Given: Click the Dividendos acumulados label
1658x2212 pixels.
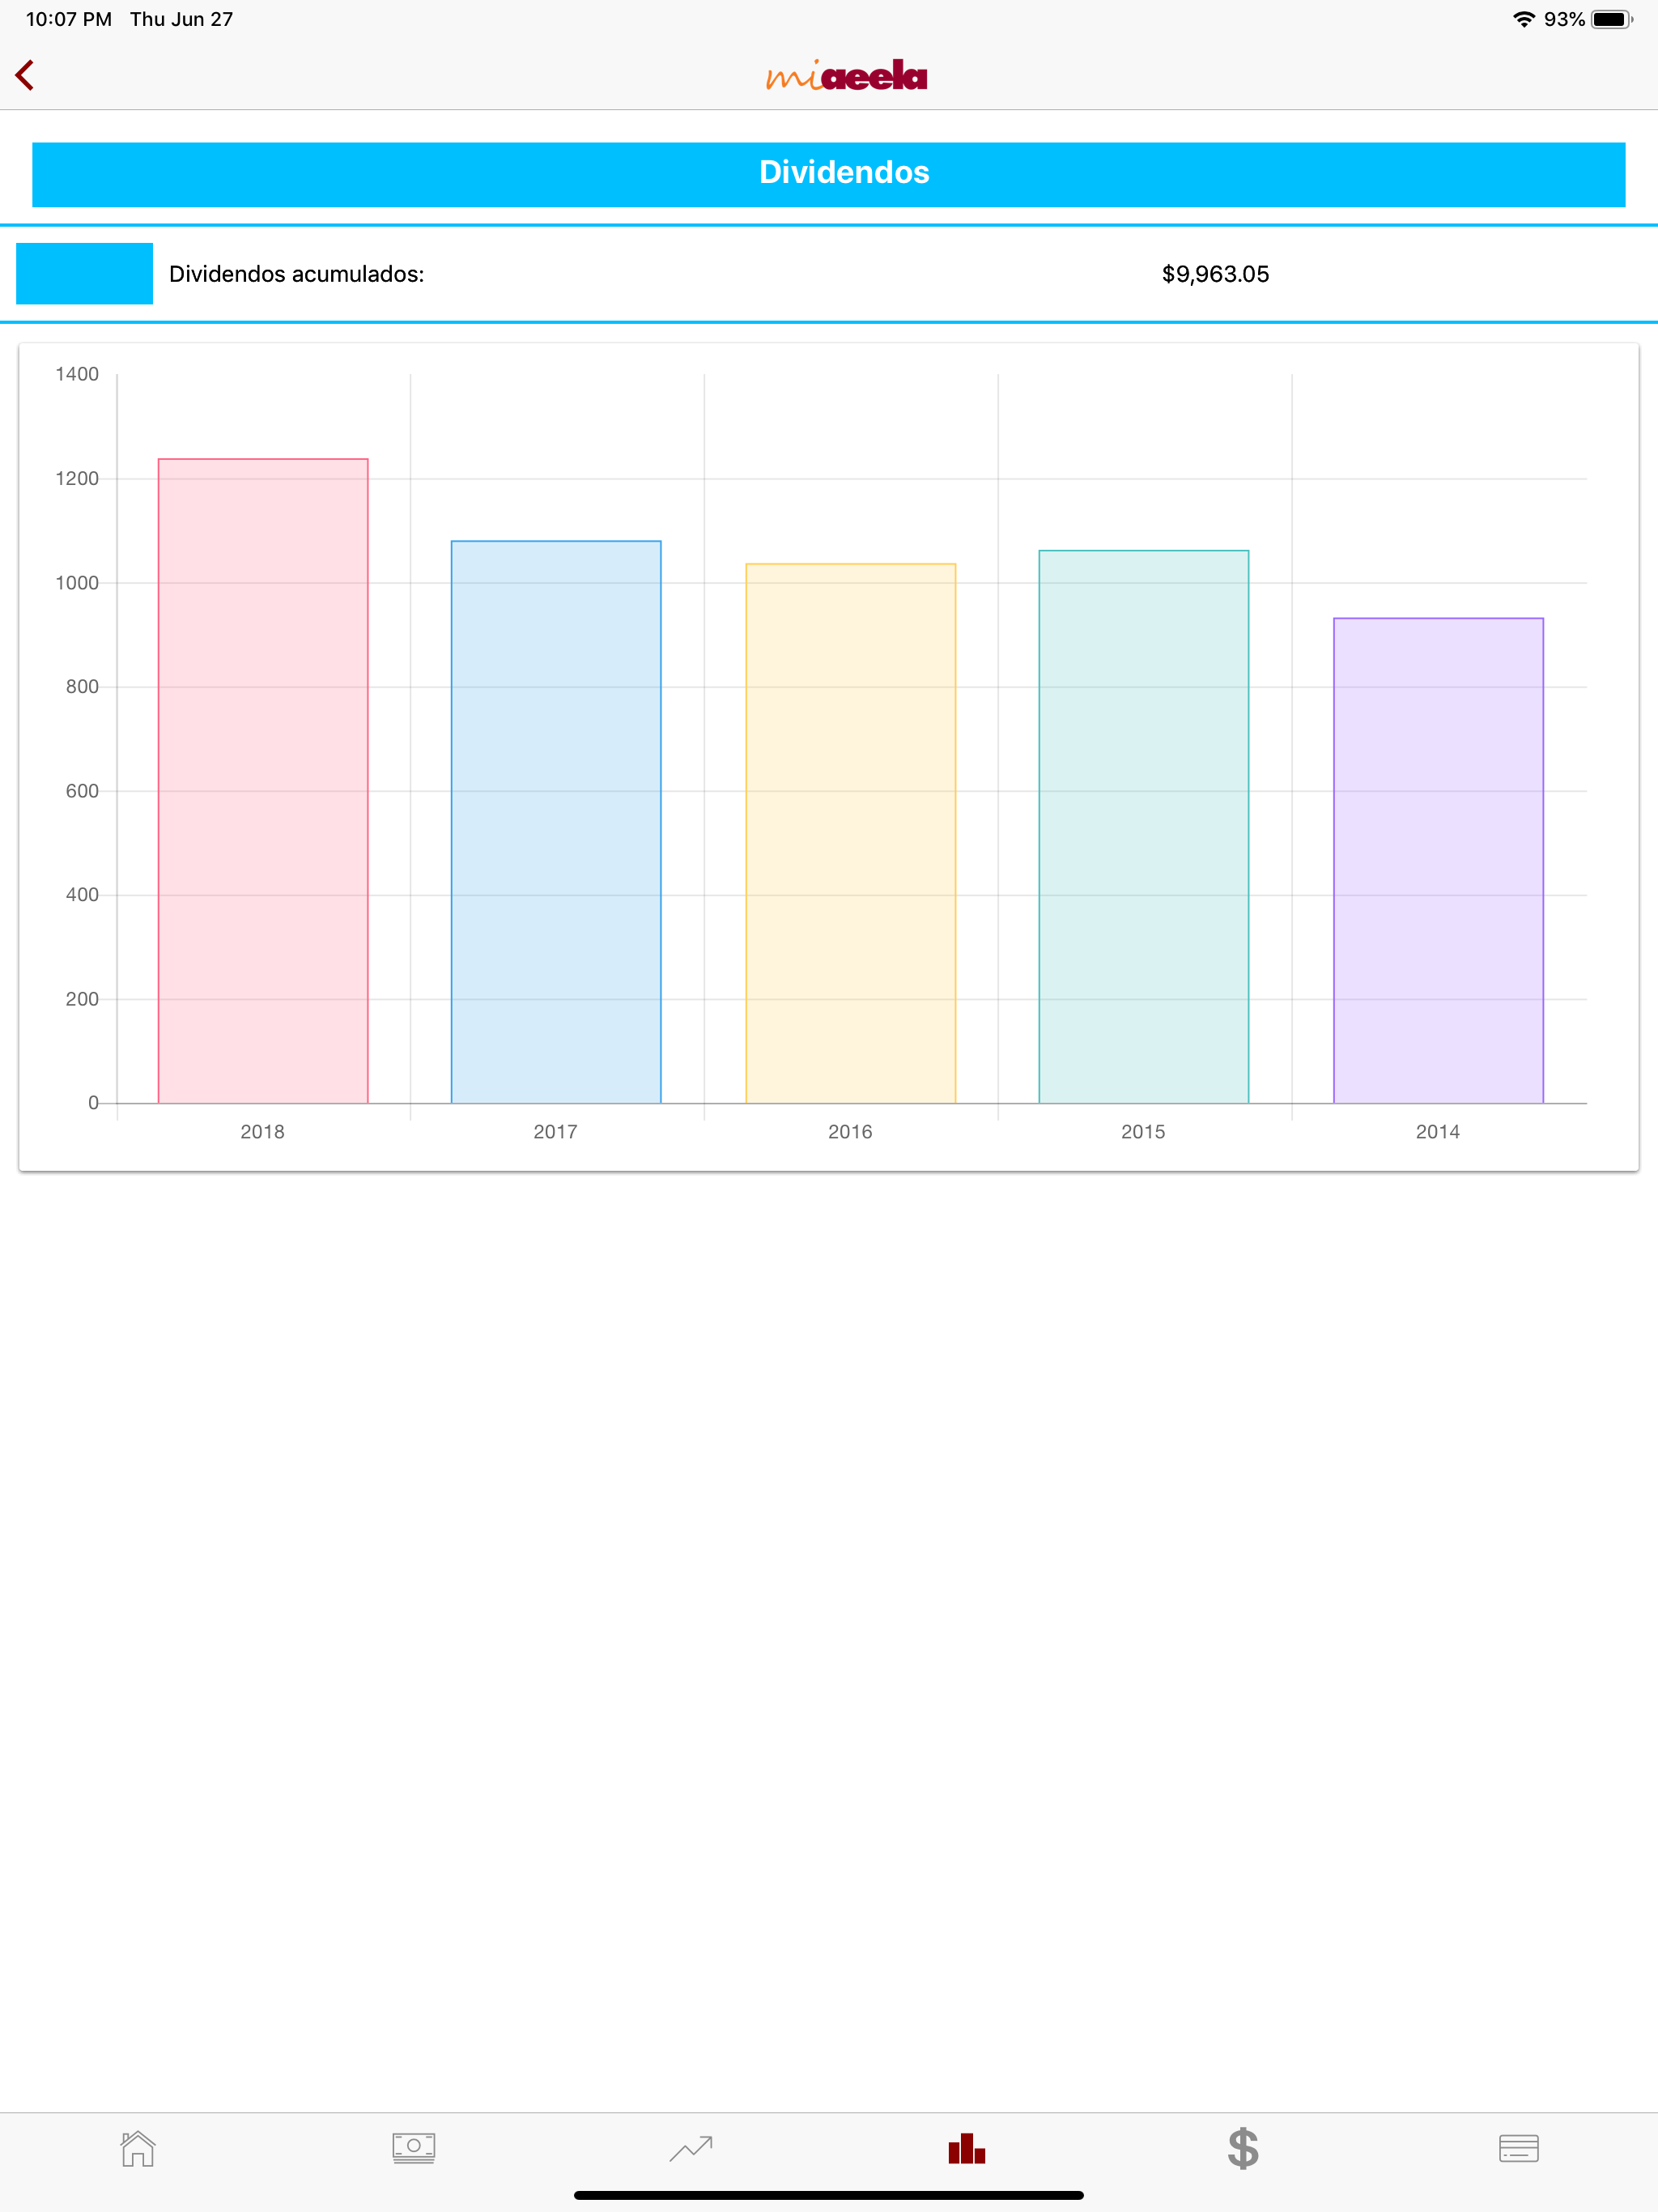Looking at the screenshot, I should click(x=297, y=274).
